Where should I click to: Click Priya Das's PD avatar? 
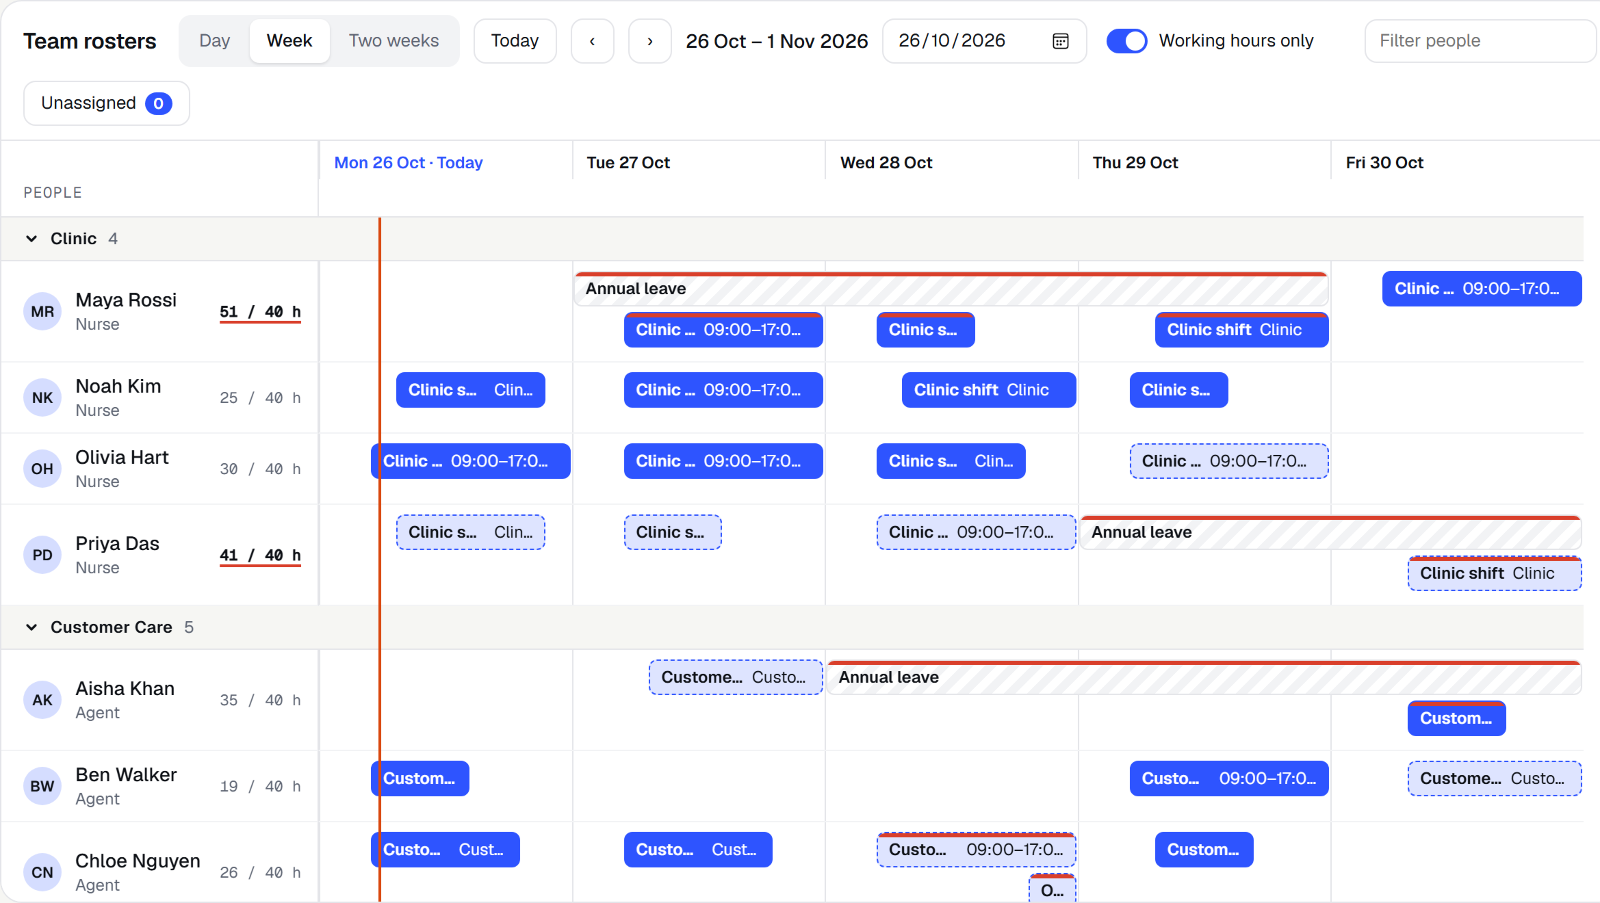[42, 555]
